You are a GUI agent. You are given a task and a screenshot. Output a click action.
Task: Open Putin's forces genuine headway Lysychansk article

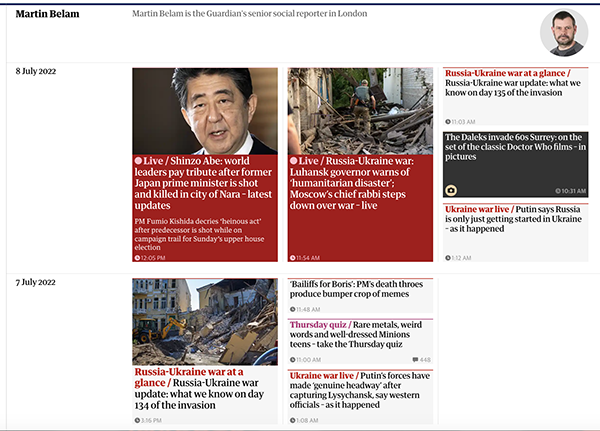(360, 390)
